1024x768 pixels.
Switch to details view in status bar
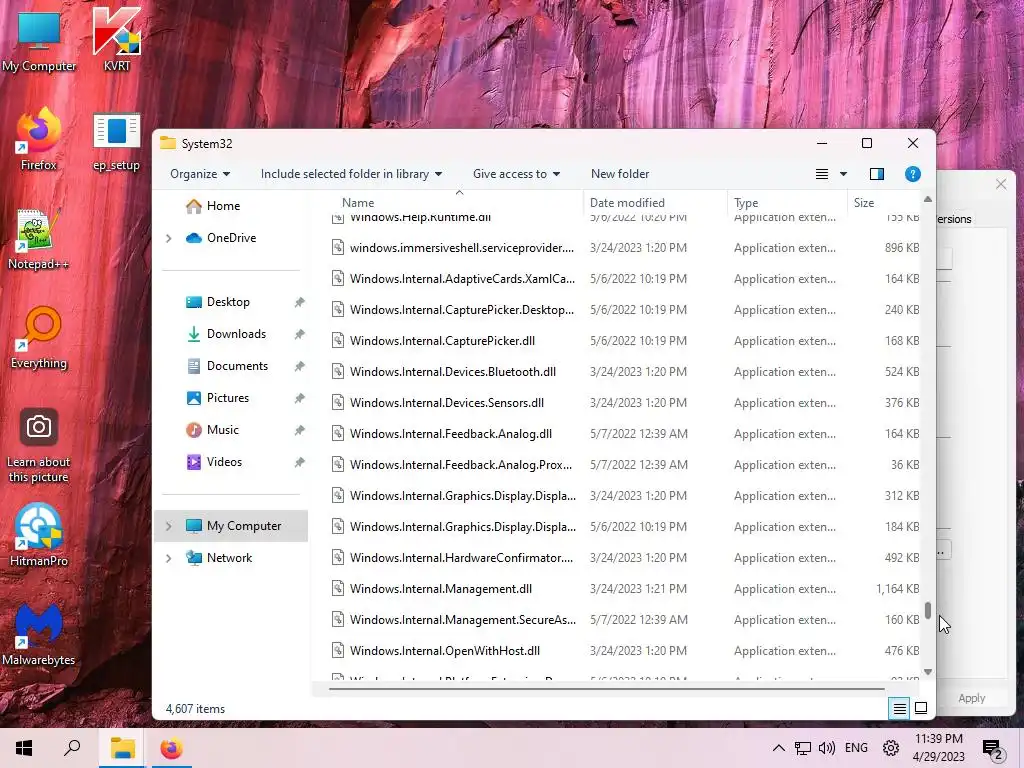pyautogui.click(x=899, y=709)
